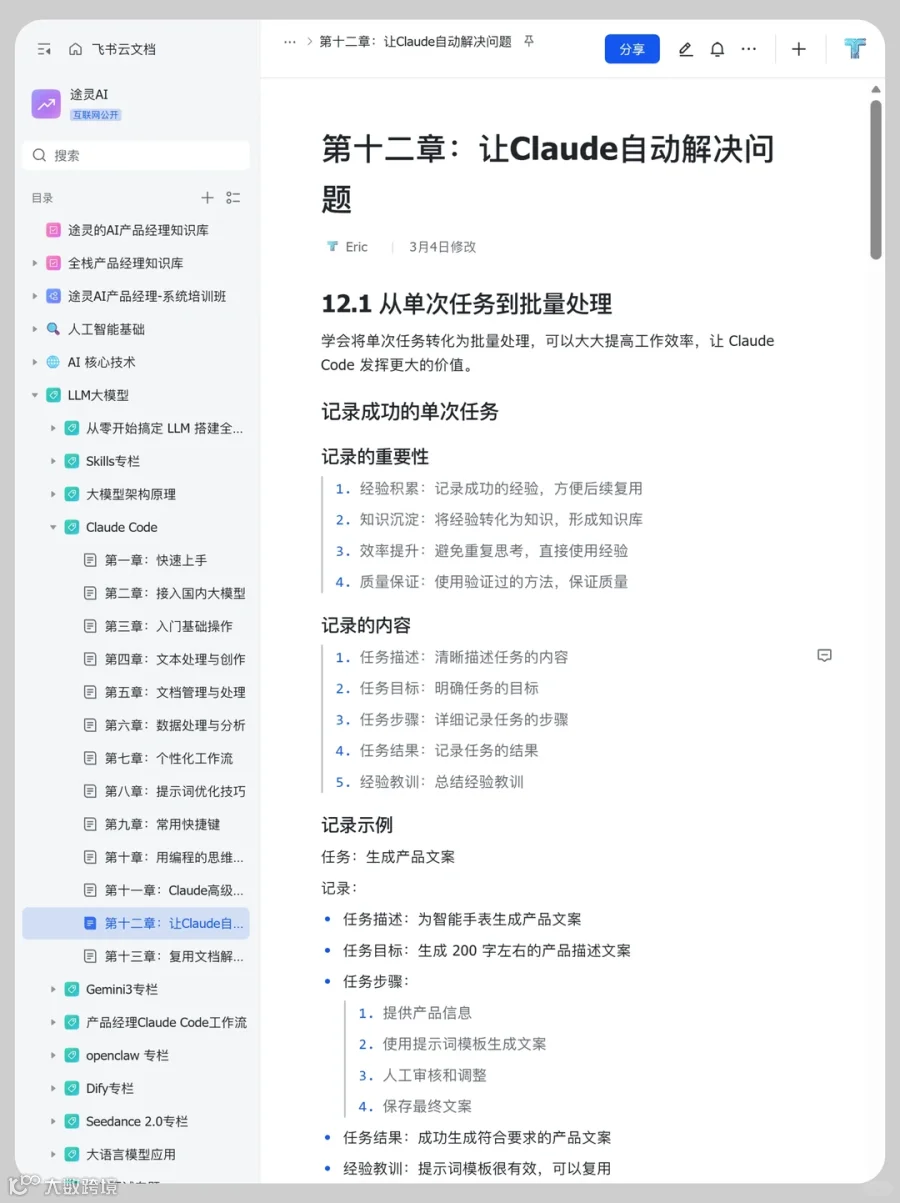Click the author avatar icon next to Eric
This screenshot has width=900, height=1203.
pyautogui.click(x=333, y=247)
